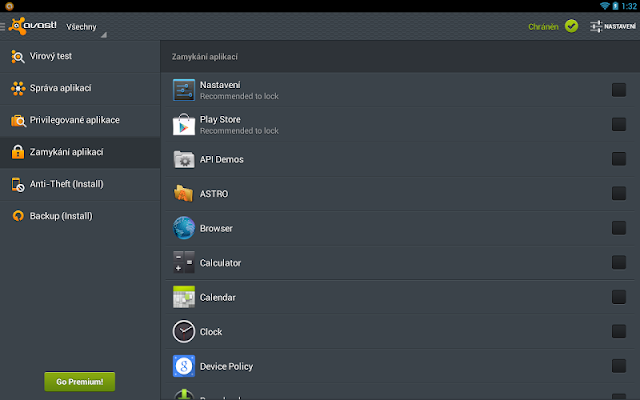Click the Play Store shopping bag icon
Screen dimensions: 640x400
(184, 124)
